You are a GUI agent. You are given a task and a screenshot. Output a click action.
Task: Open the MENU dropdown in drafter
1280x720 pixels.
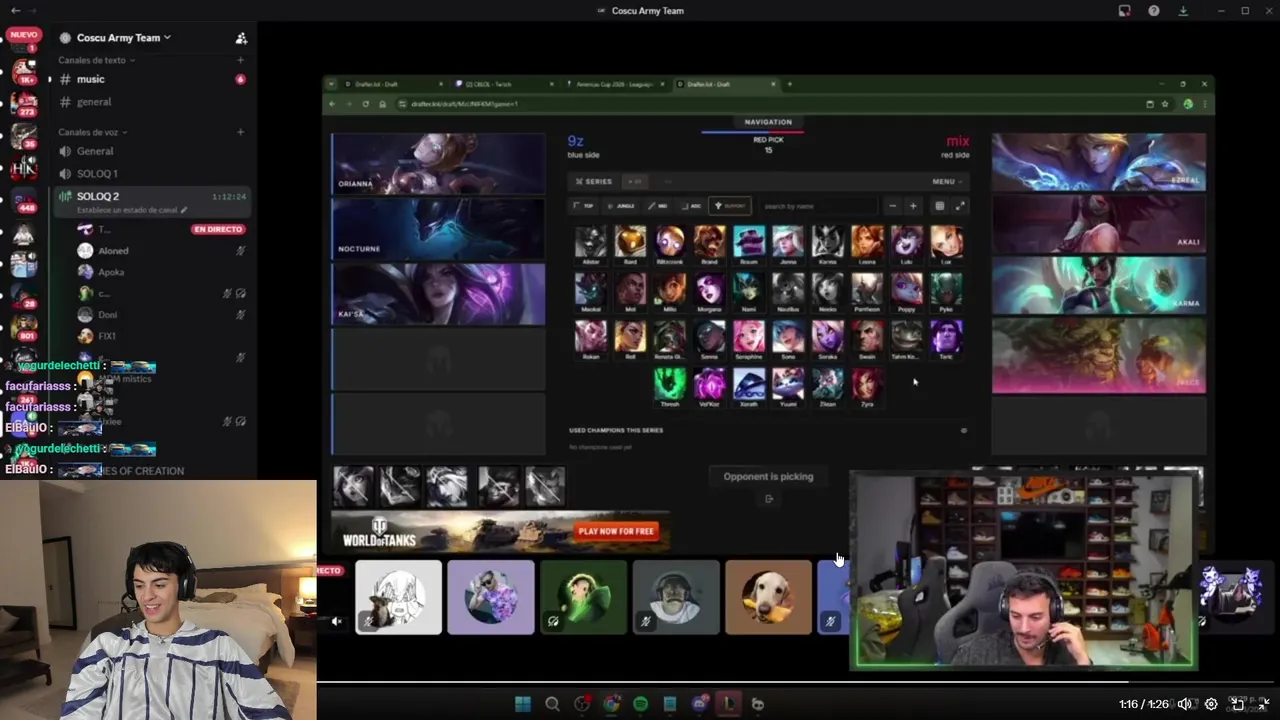click(946, 182)
